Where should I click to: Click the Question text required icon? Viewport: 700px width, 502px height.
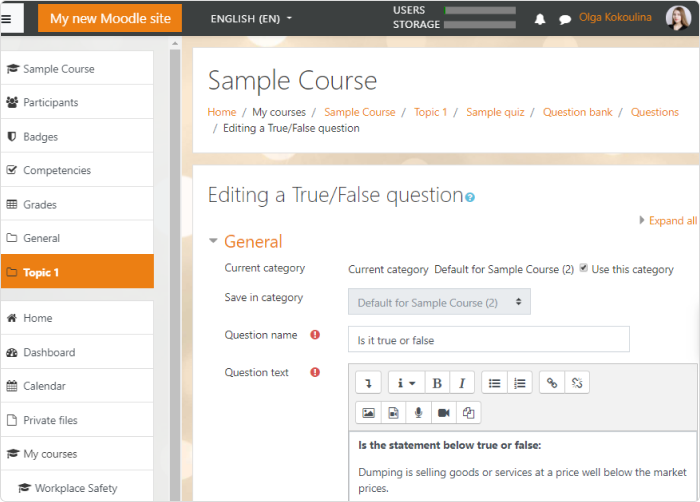[315, 372]
